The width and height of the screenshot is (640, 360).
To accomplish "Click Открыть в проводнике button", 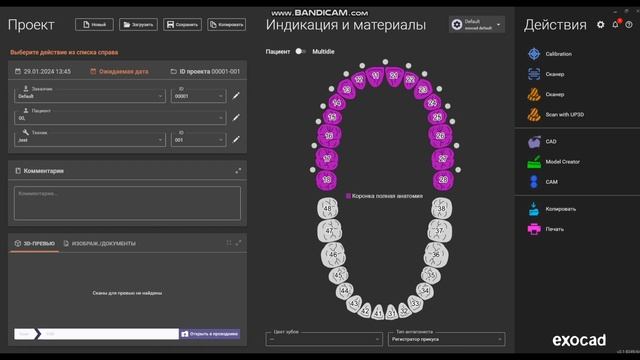I will 210,334.
